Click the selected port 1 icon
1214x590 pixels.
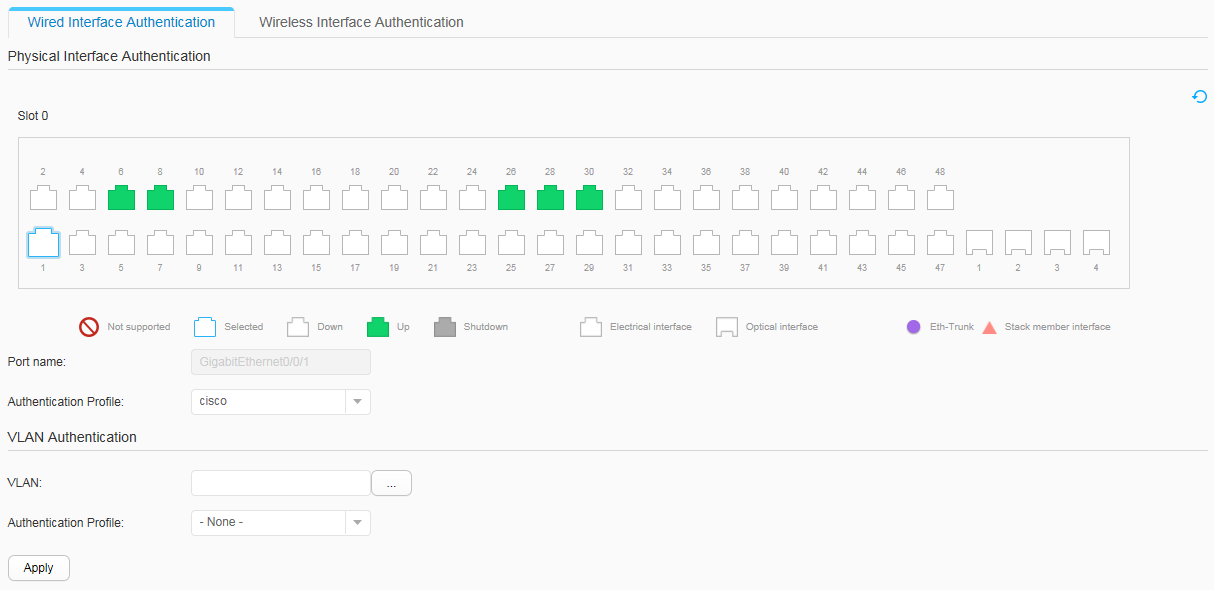43,242
